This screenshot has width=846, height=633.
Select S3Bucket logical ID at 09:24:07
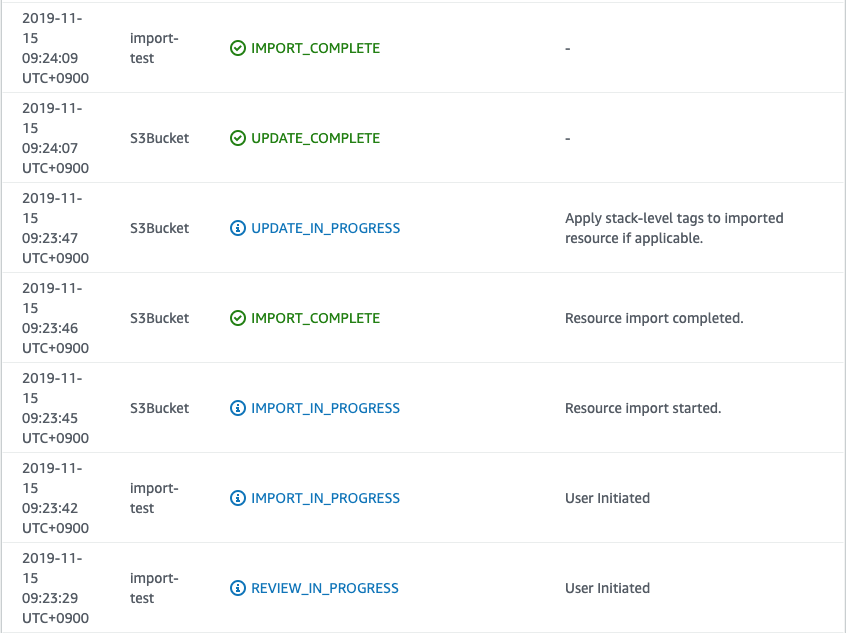tap(159, 138)
